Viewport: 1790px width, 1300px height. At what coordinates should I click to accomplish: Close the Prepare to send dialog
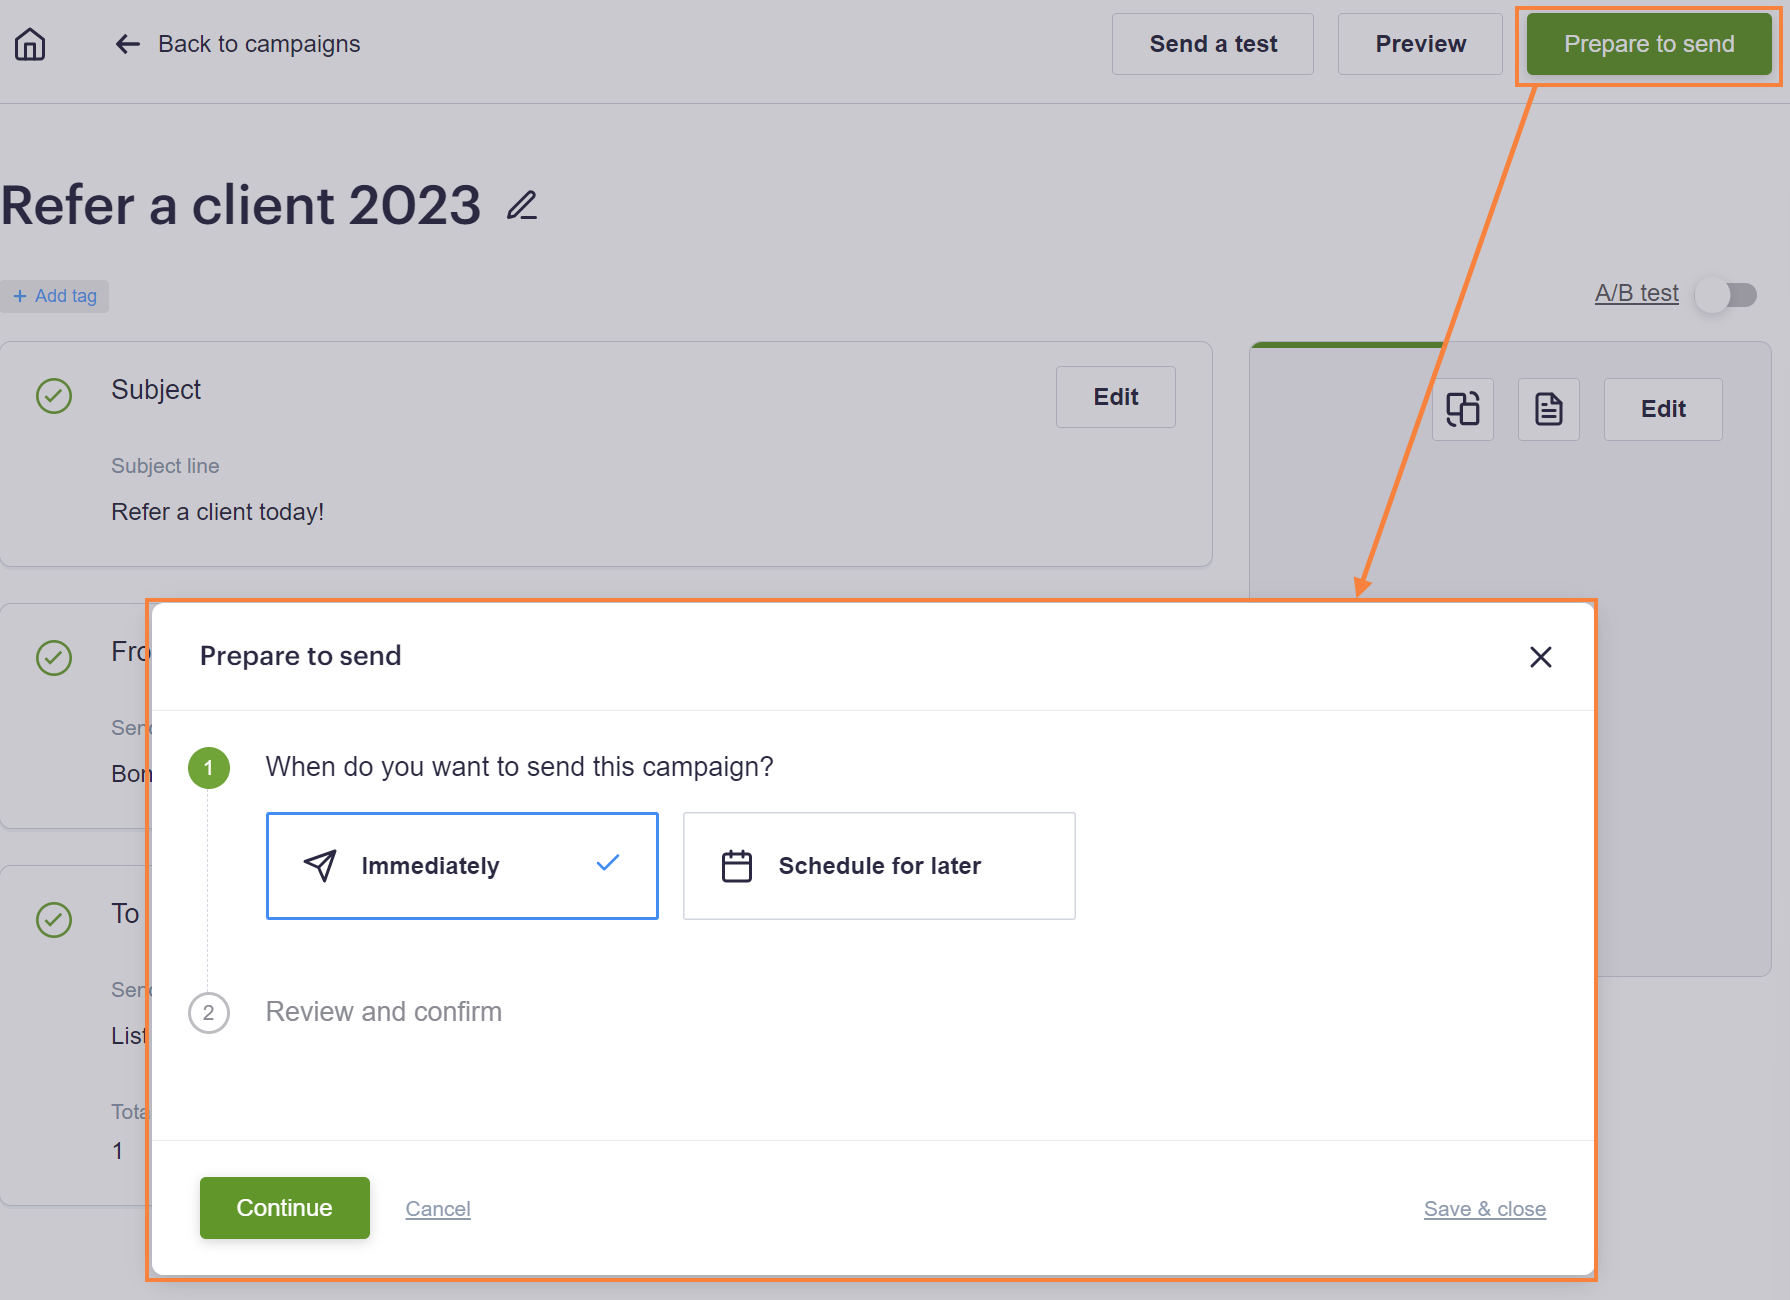point(1541,657)
